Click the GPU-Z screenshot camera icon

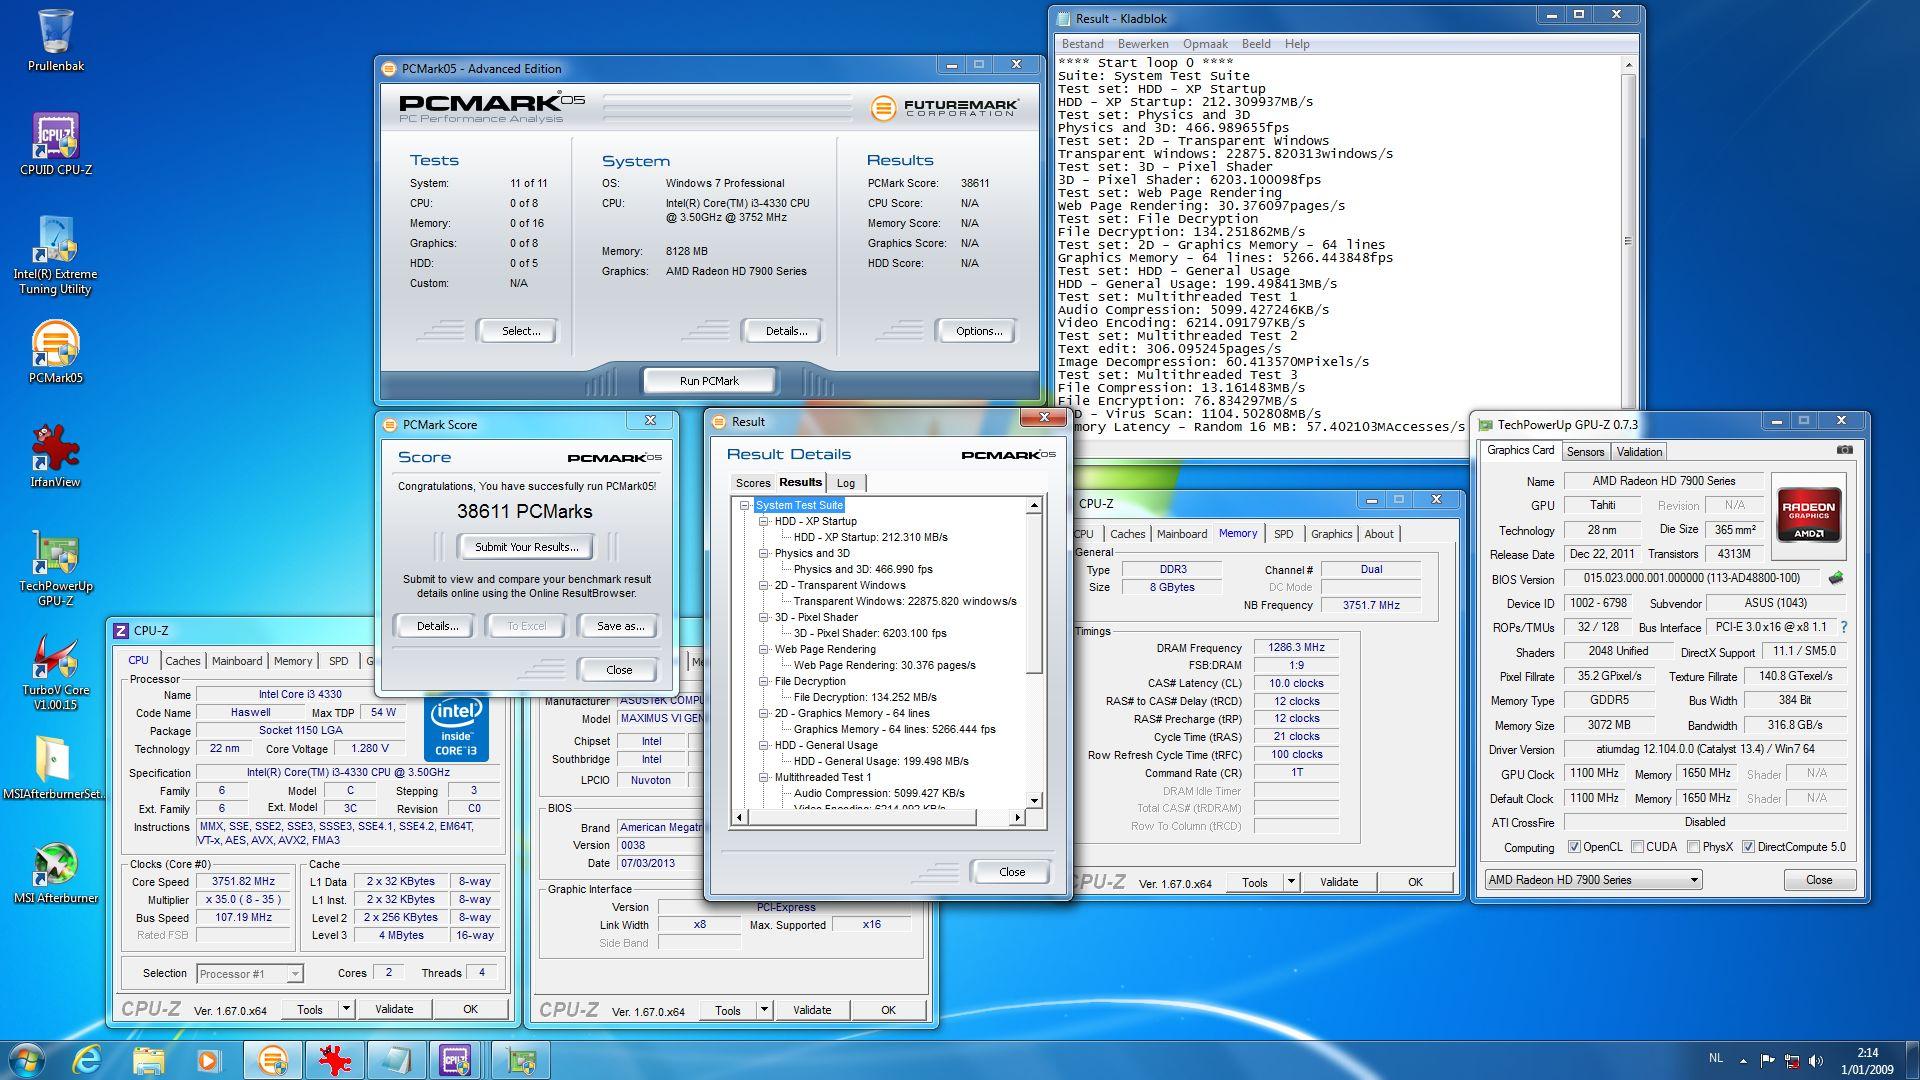coord(1844,450)
